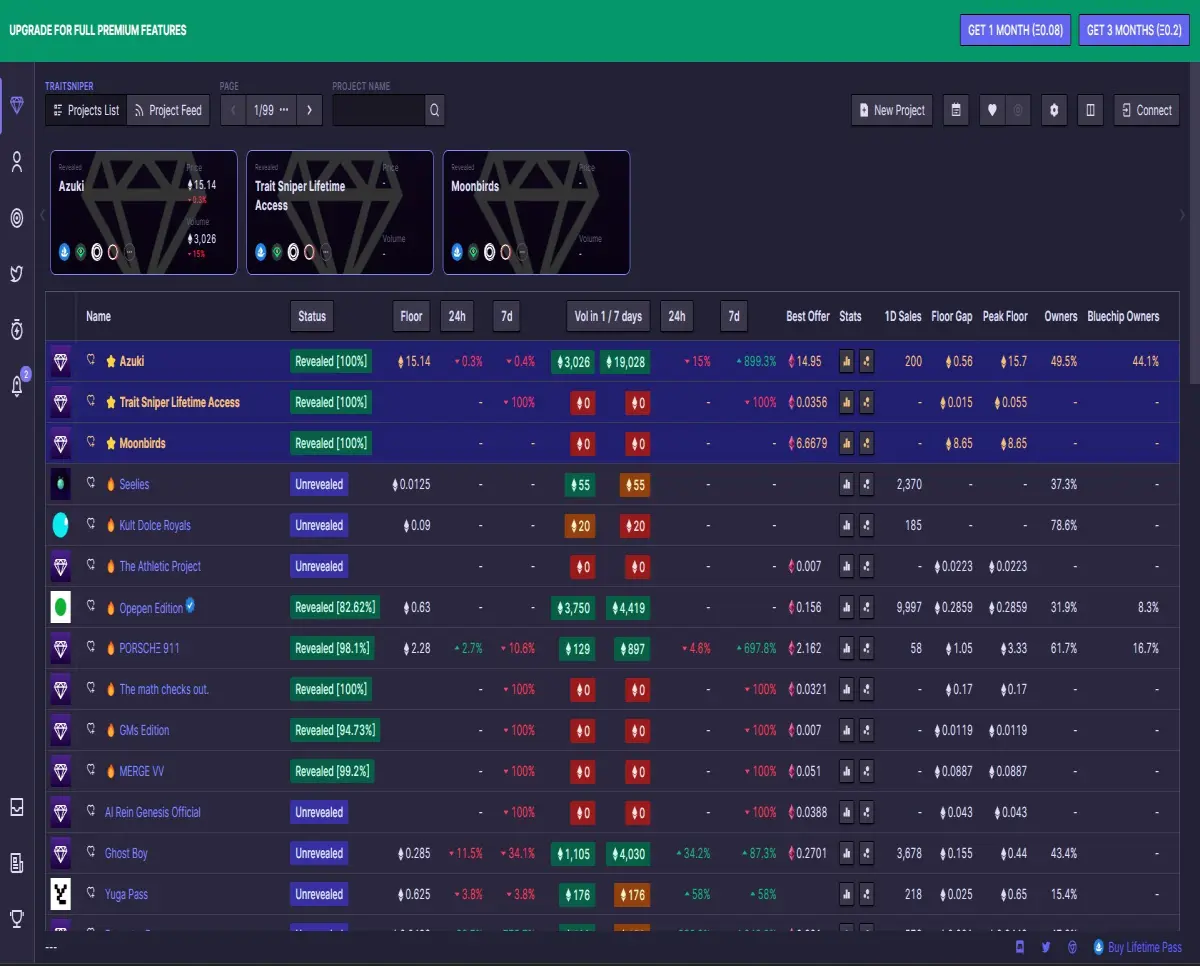Click into Project Name search field
The image size is (1200, 966).
point(378,110)
